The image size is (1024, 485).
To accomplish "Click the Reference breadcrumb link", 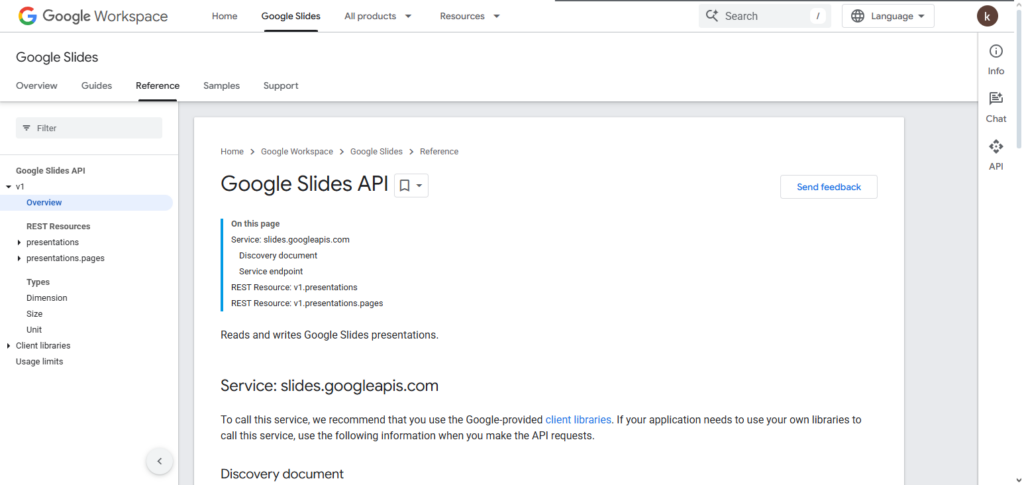I will (439, 151).
